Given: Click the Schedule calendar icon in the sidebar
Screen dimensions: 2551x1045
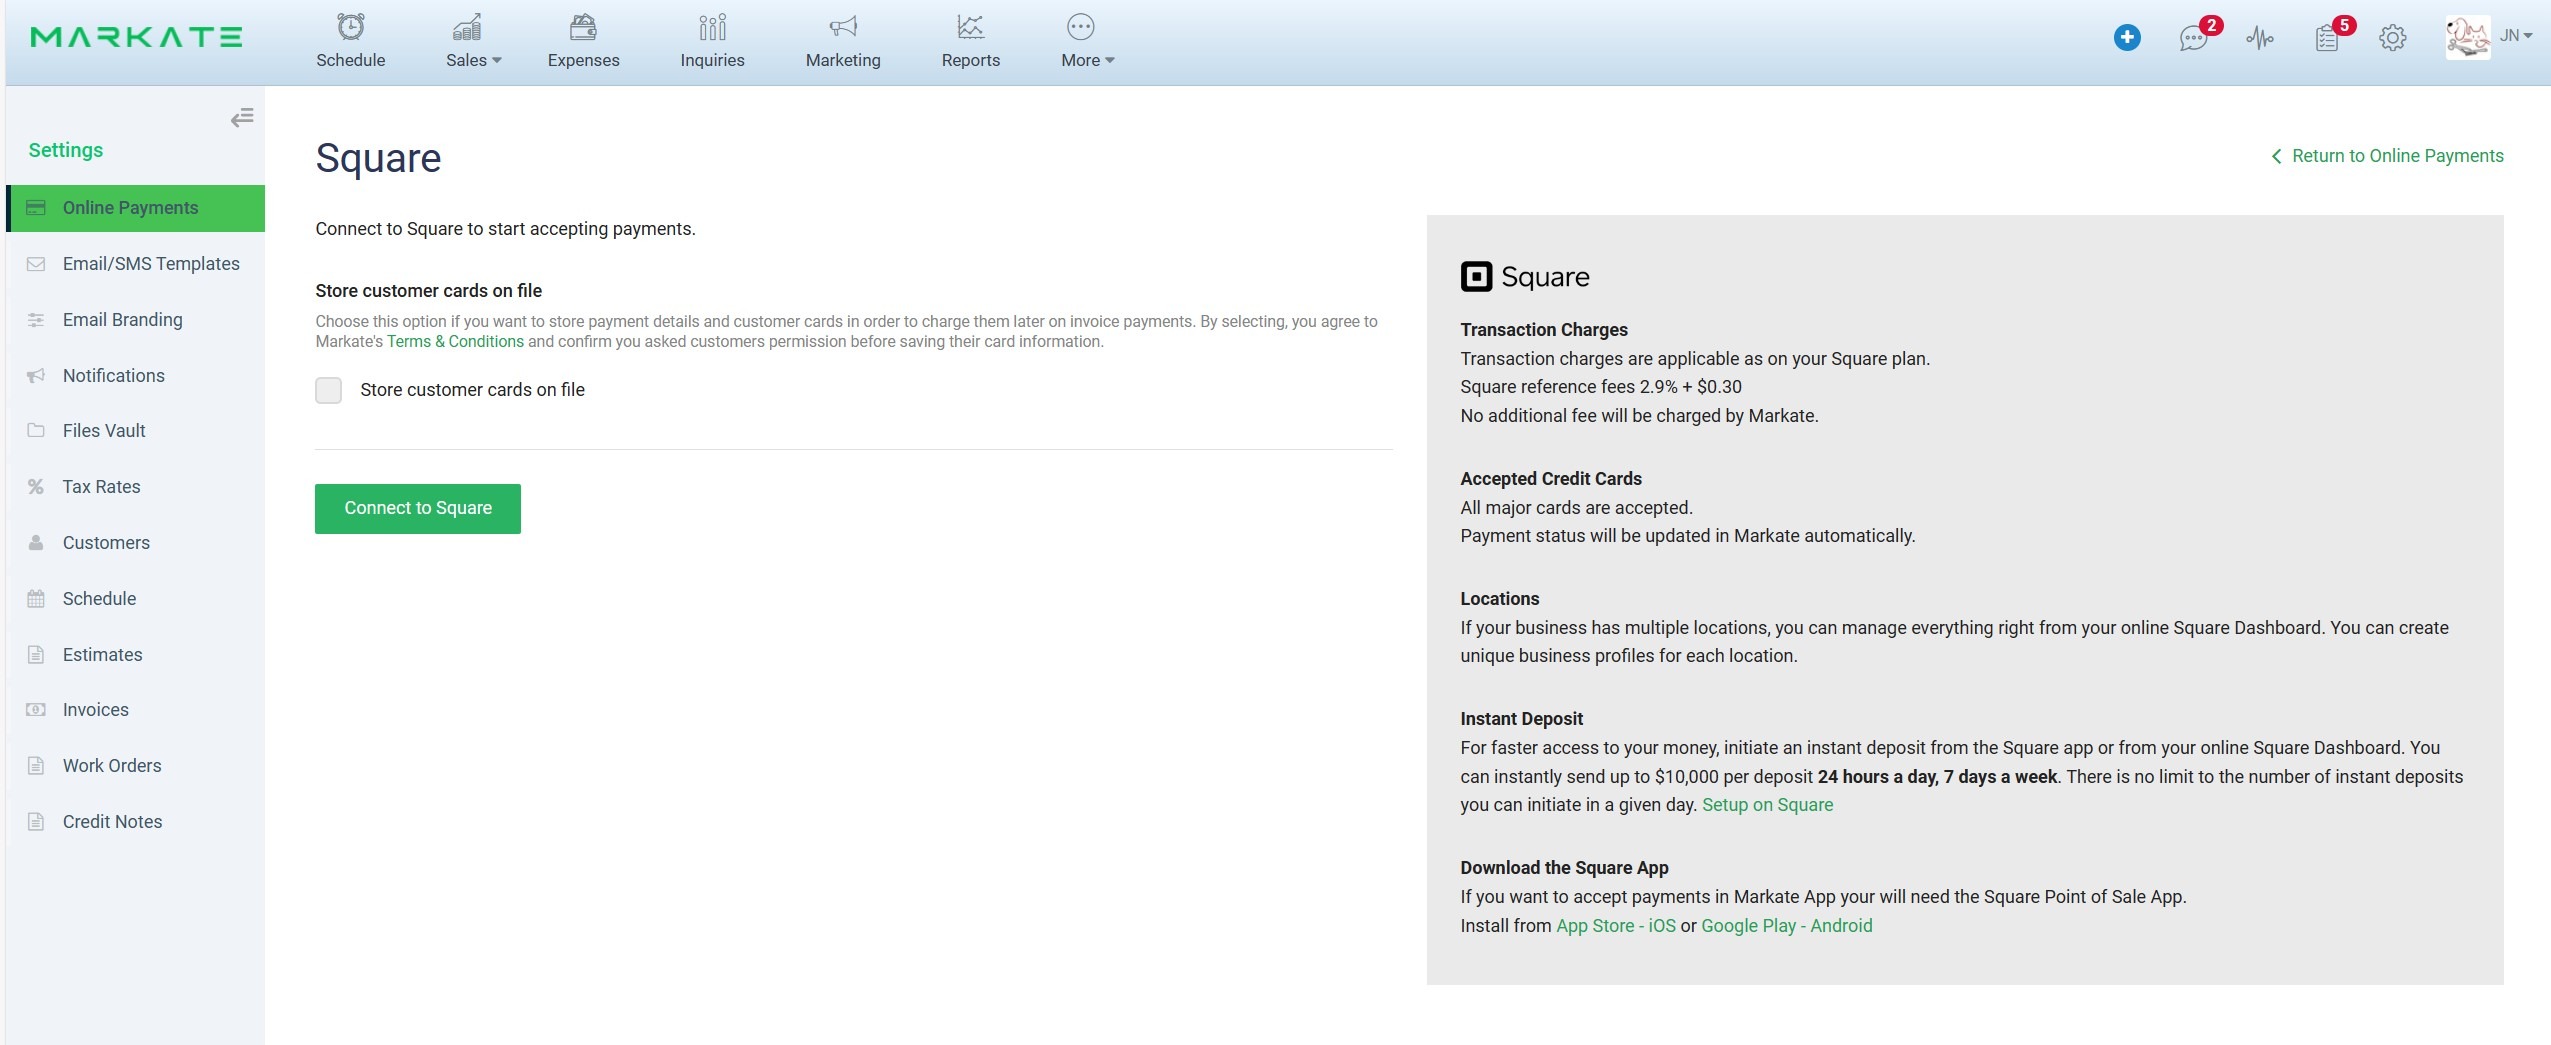Looking at the screenshot, I should (x=36, y=599).
